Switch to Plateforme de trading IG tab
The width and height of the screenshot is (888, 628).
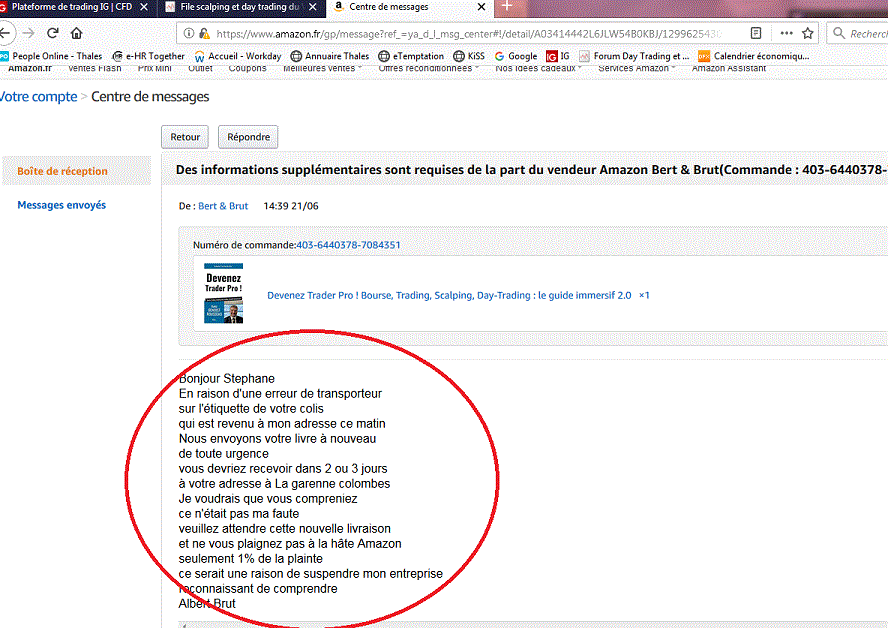71,7
